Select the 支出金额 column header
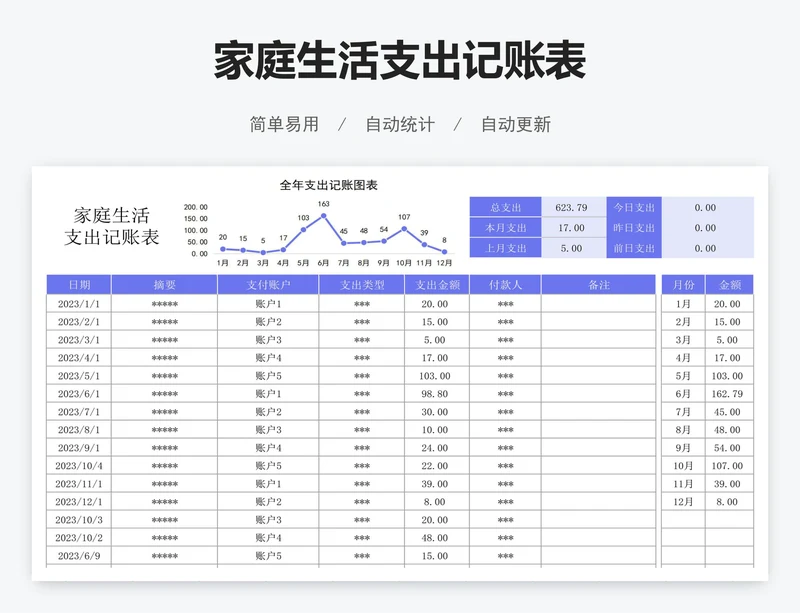This screenshot has height=613, width=800. (x=437, y=285)
